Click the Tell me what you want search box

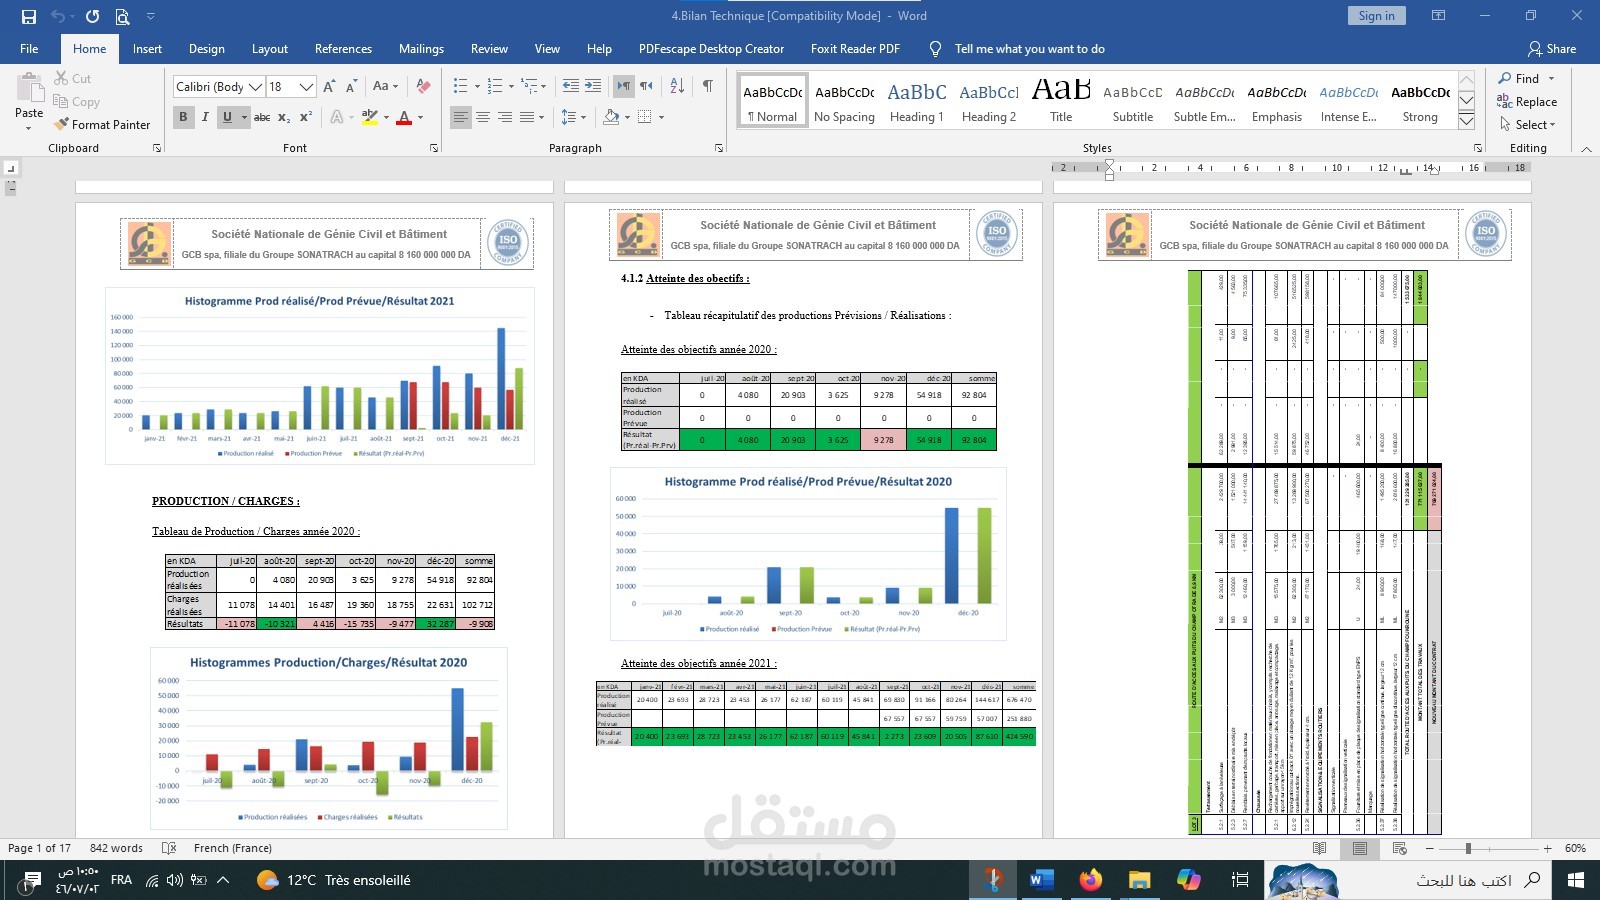click(x=1029, y=49)
